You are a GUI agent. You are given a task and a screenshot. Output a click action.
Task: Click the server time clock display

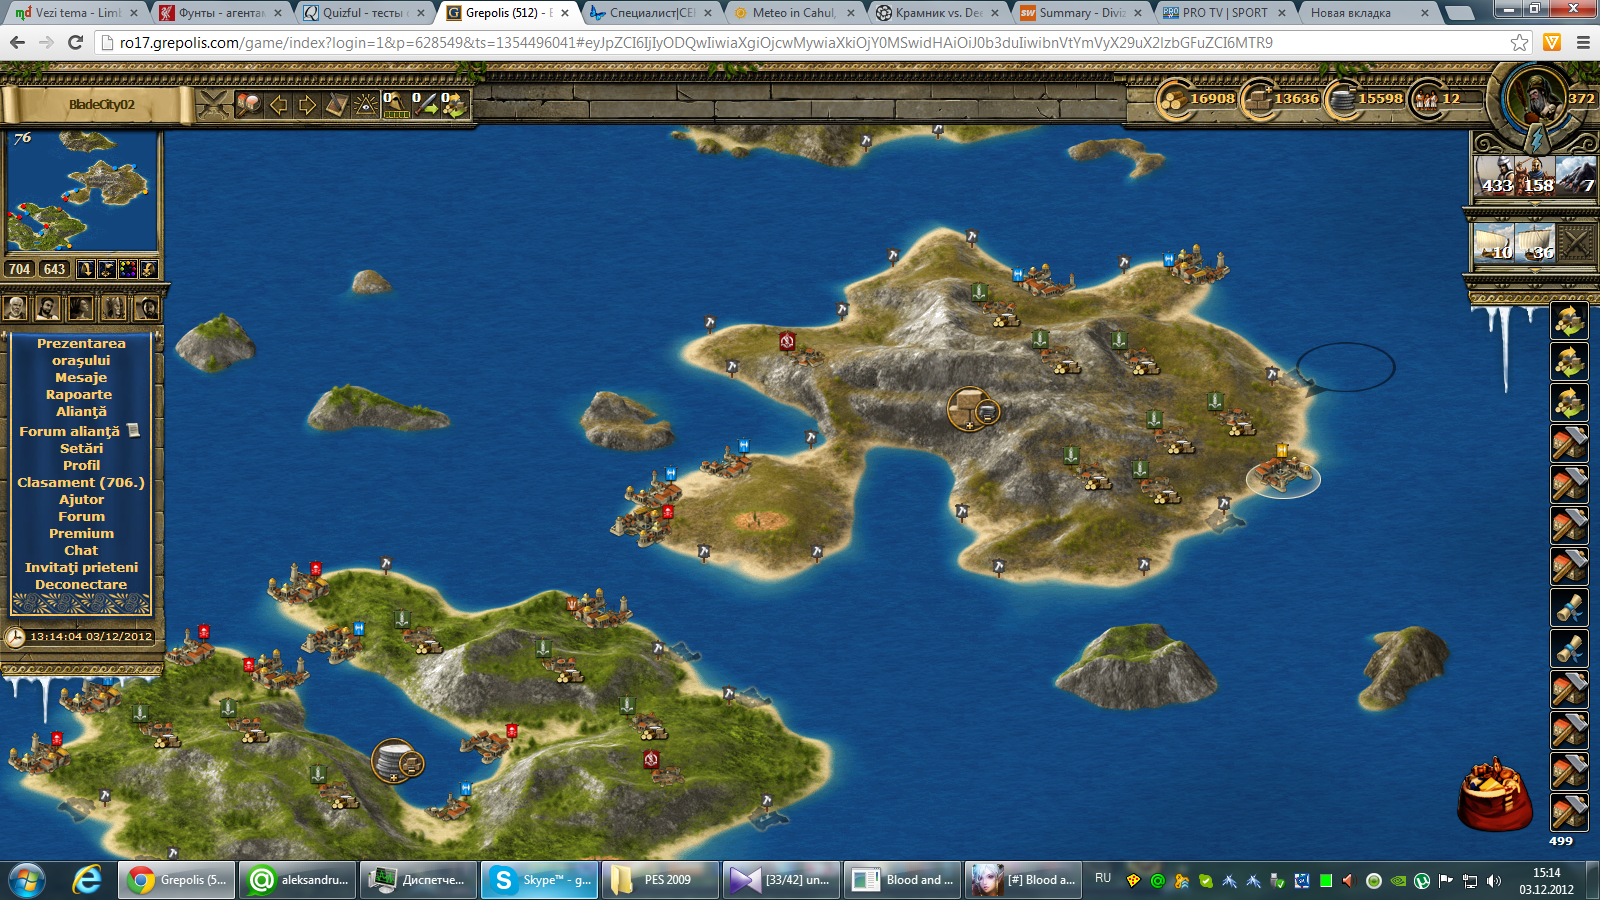pos(80,636)
